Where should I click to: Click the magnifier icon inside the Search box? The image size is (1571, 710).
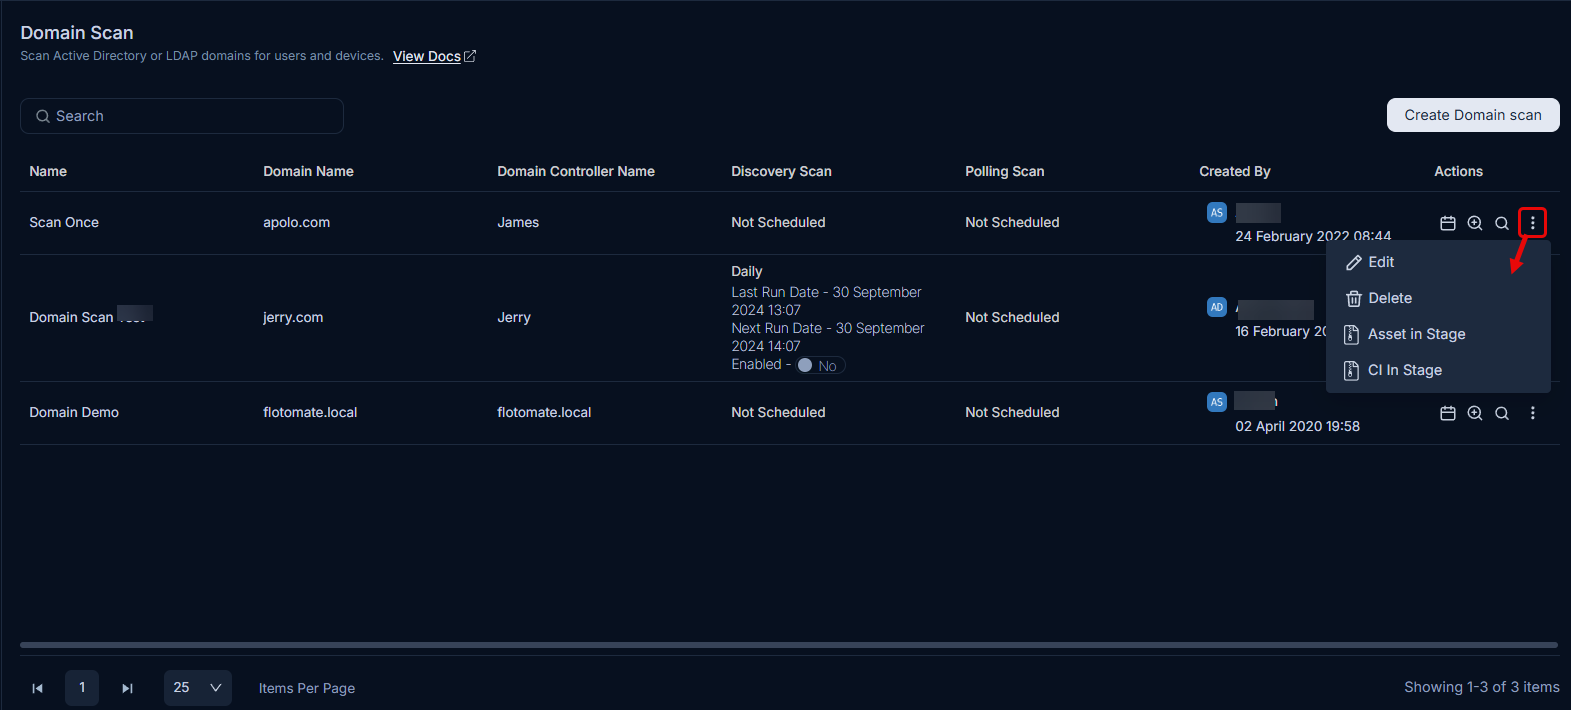(x=43, y=116)
